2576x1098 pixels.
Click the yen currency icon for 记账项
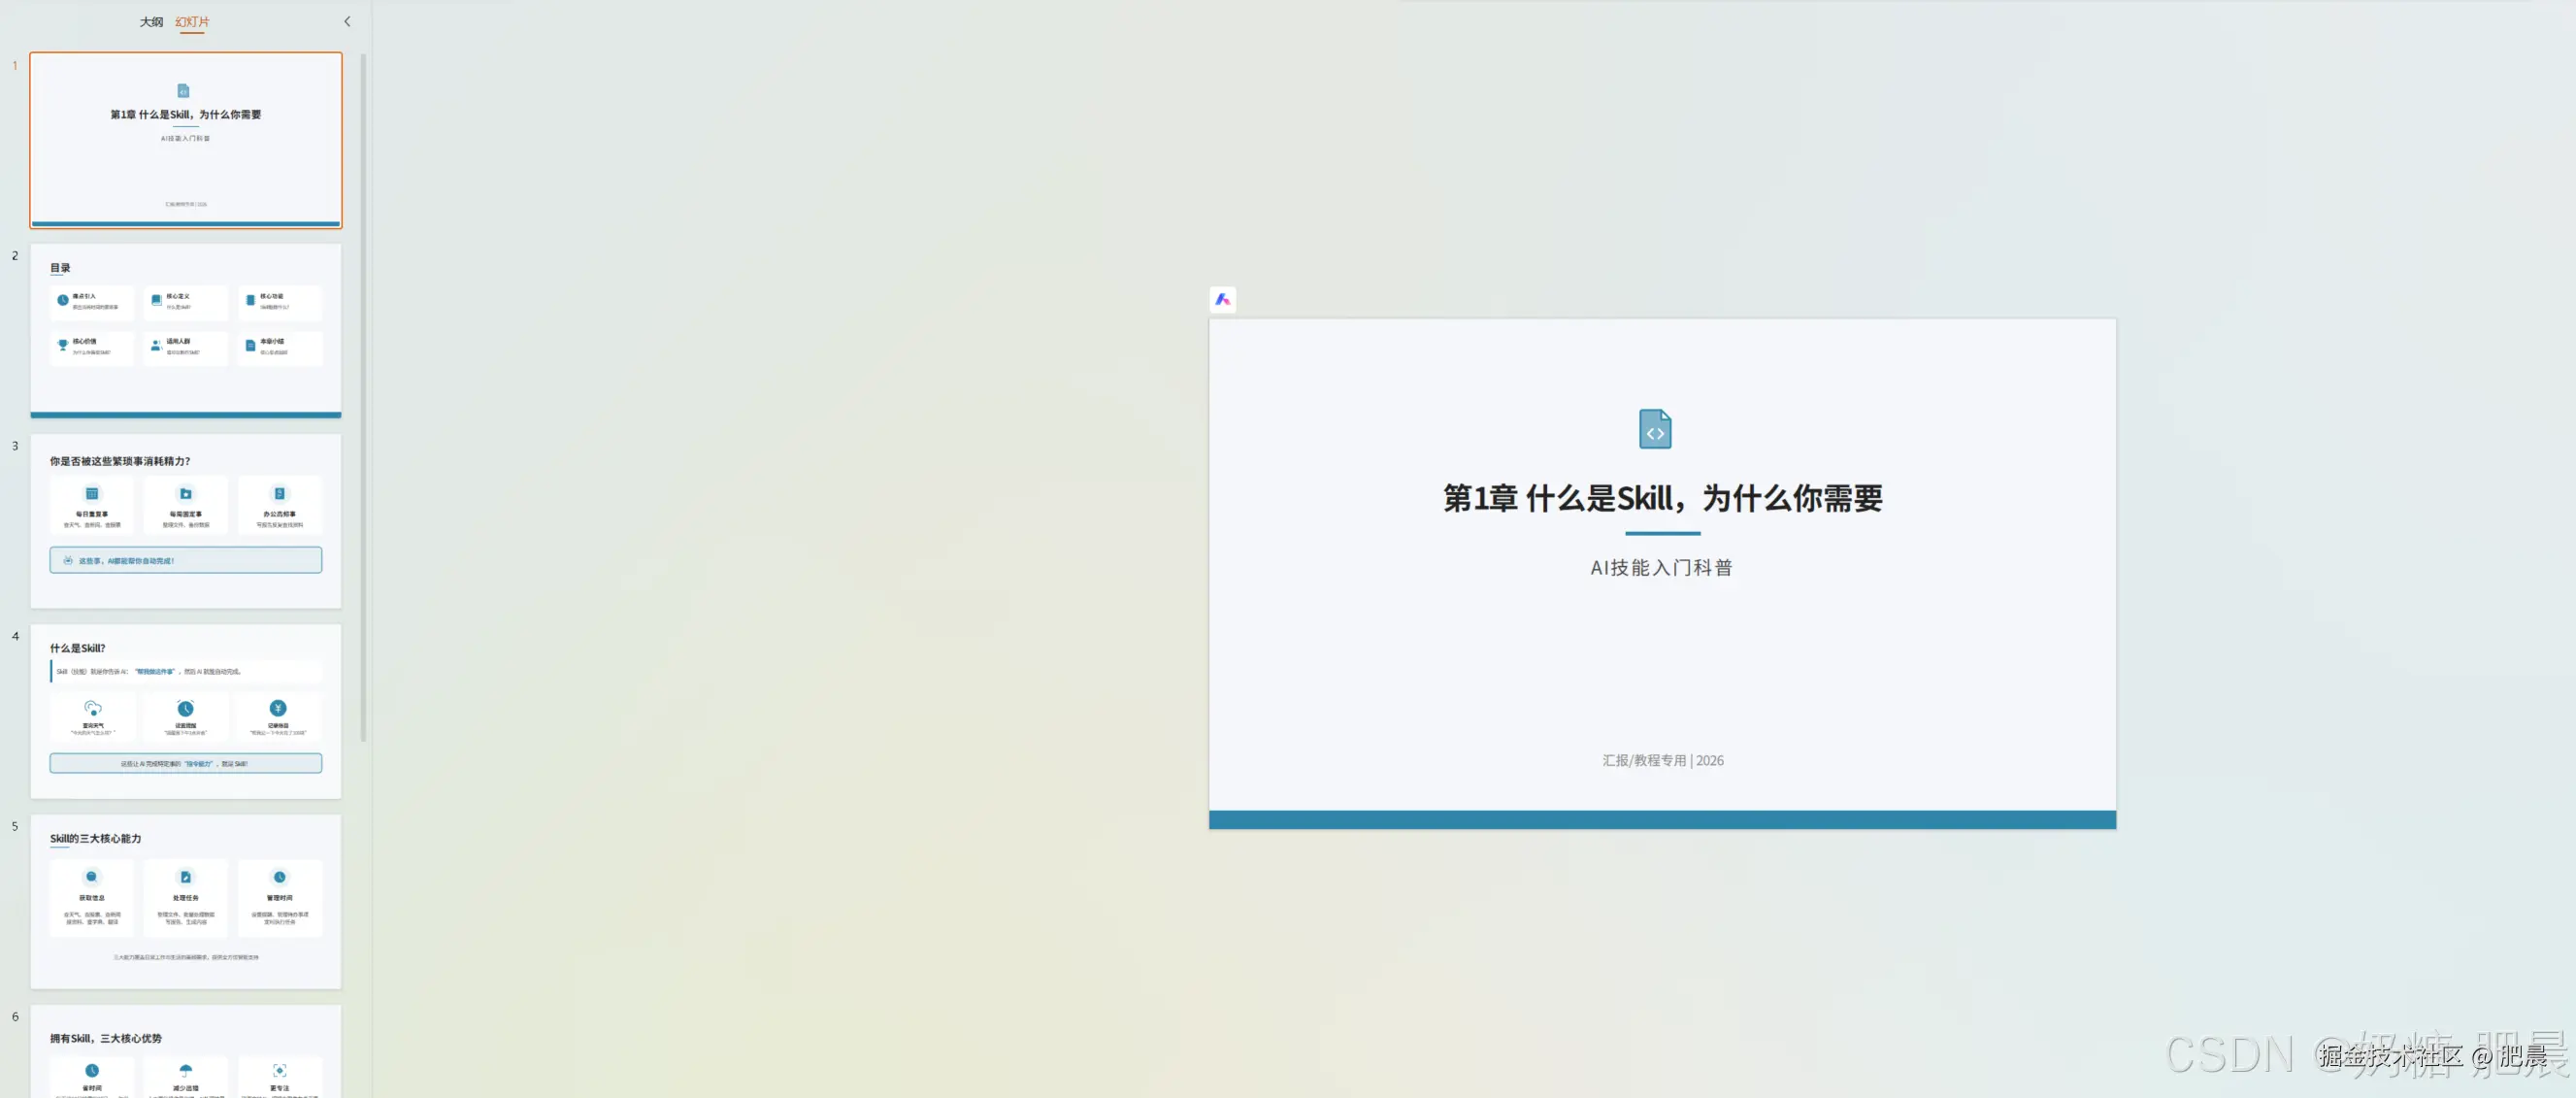(x=278, y=711)
